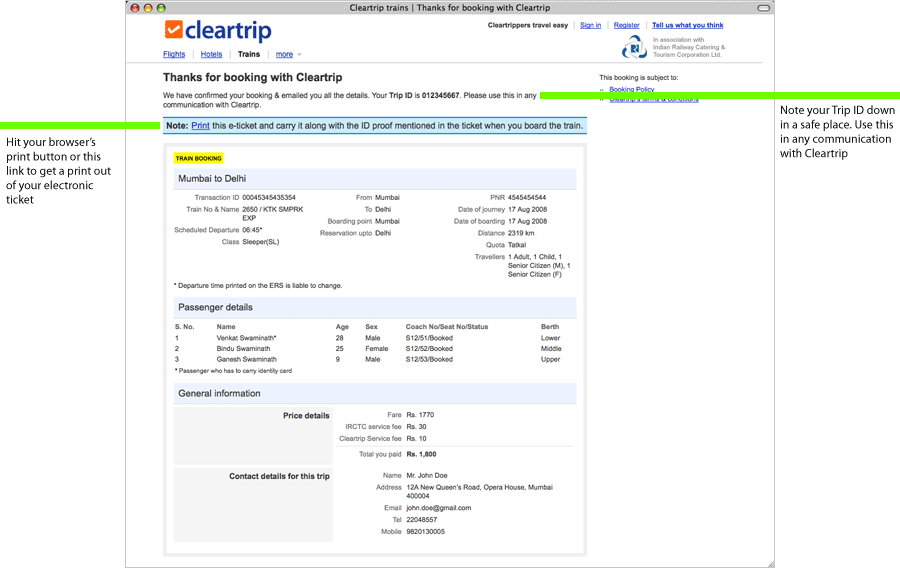Screen dimensions: 900x568
Task: Click Transaction ID value 00045345435354
Action: point(269,197)
